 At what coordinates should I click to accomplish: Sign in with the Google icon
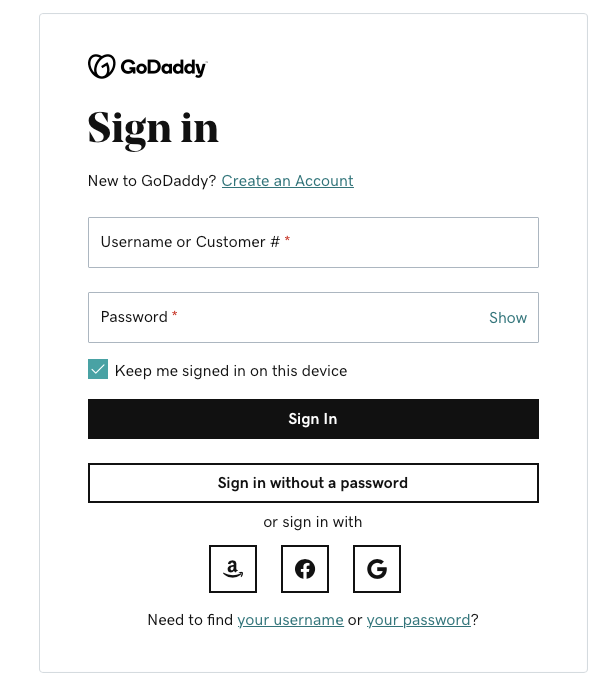pyautogui.click(x=376, y=569)
